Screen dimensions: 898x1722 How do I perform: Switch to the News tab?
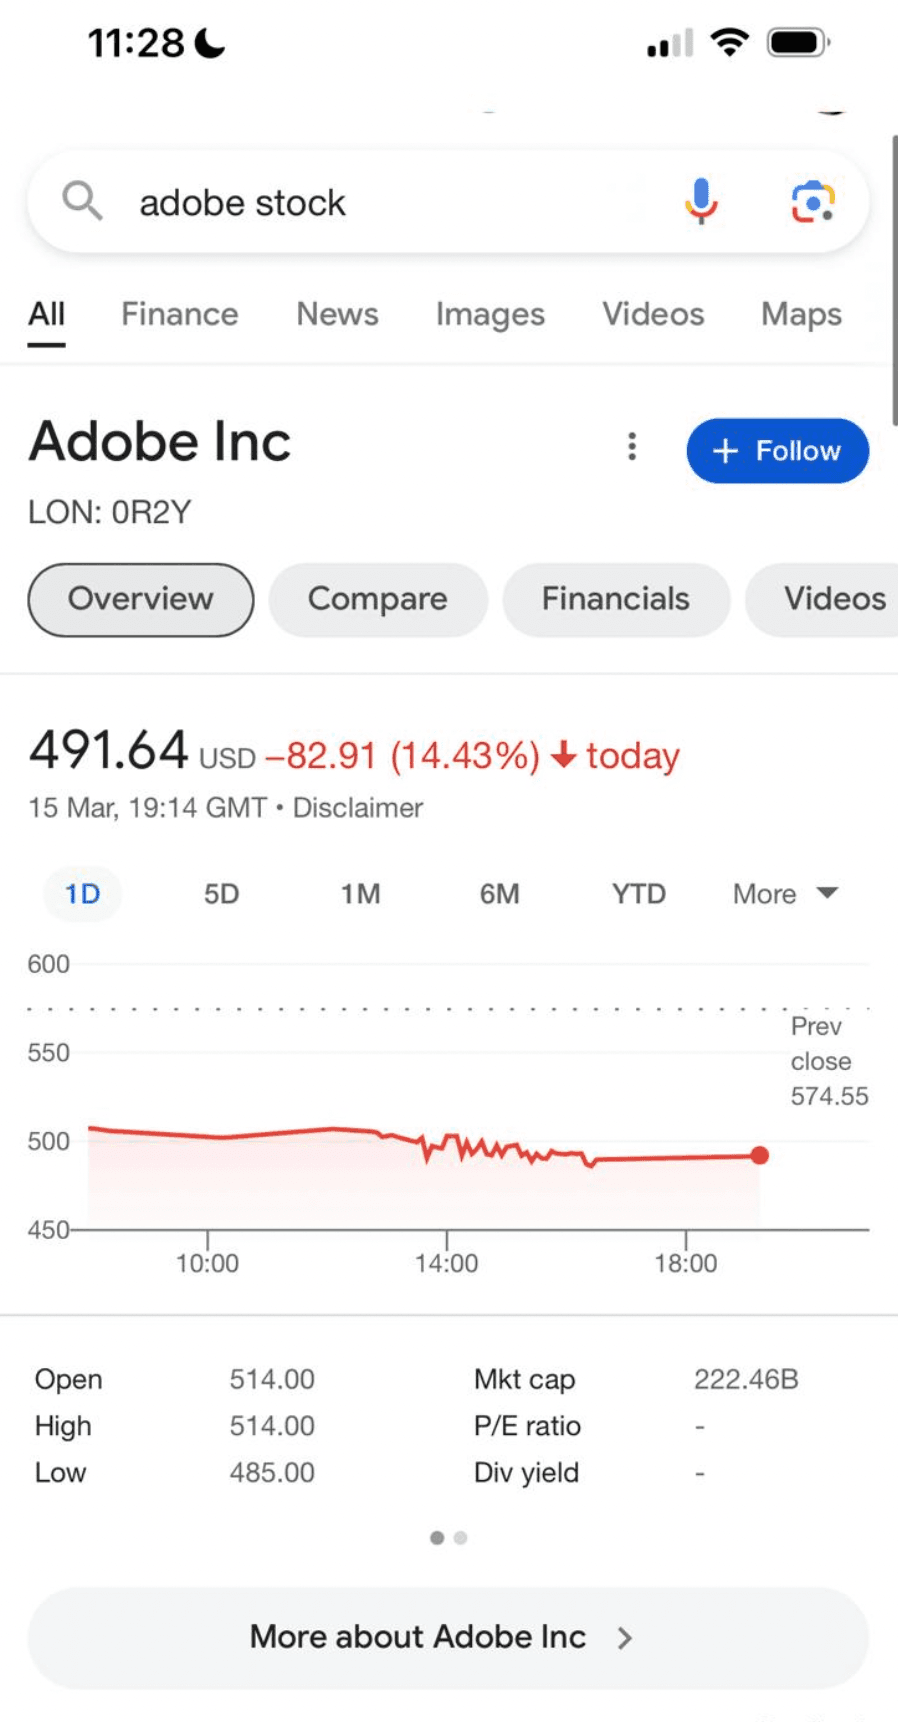click(337, 314)
